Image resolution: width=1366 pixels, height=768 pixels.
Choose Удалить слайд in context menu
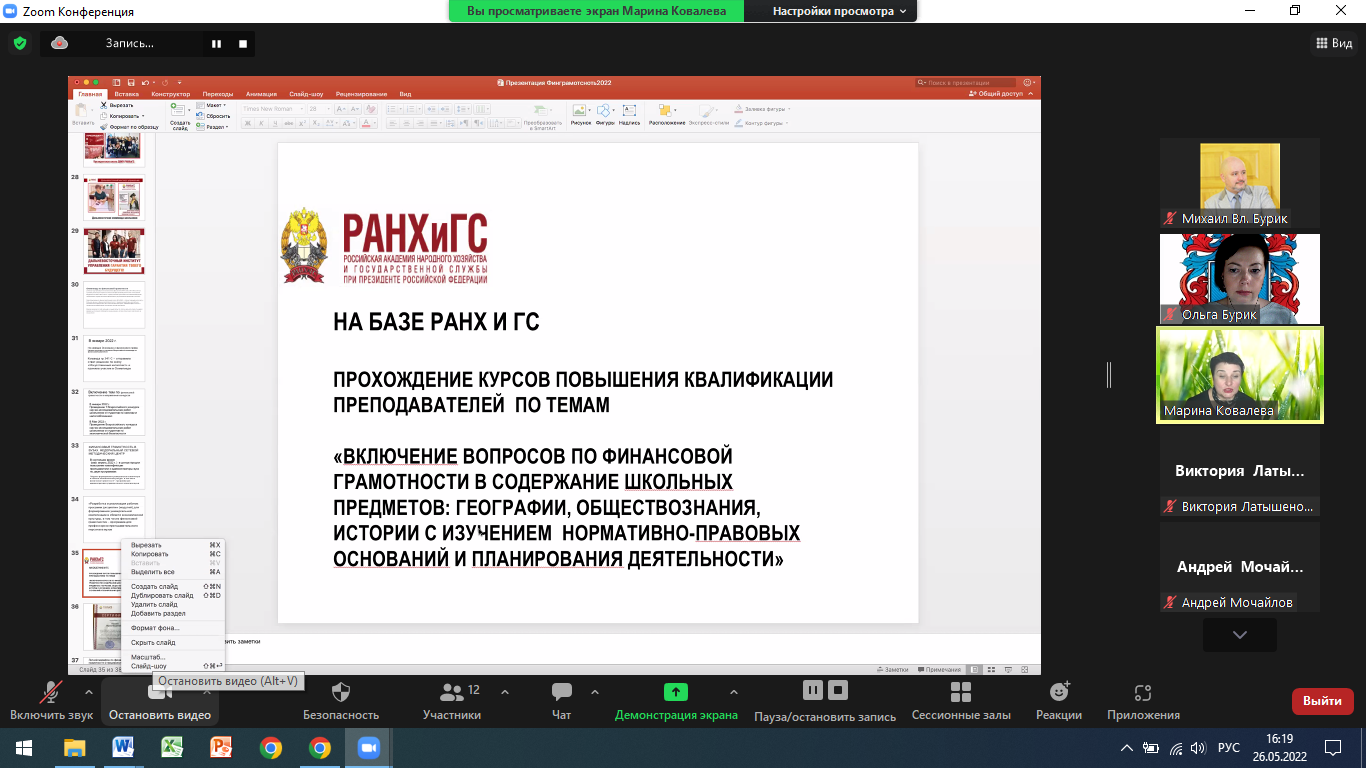(173, 604)
